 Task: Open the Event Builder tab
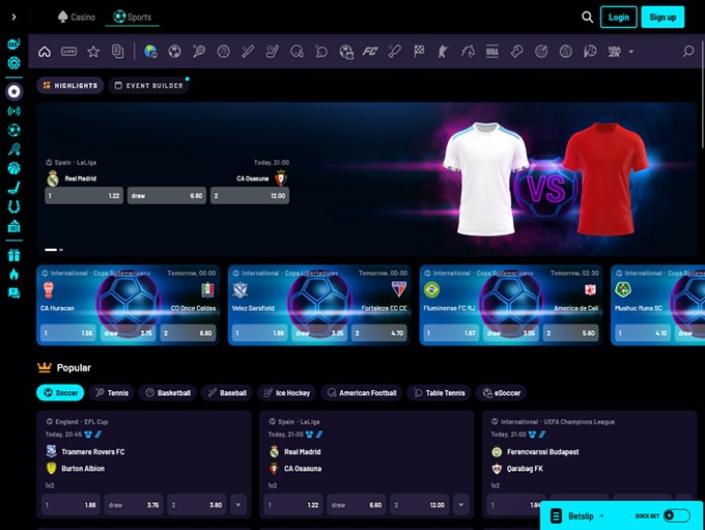pos(149,86)
